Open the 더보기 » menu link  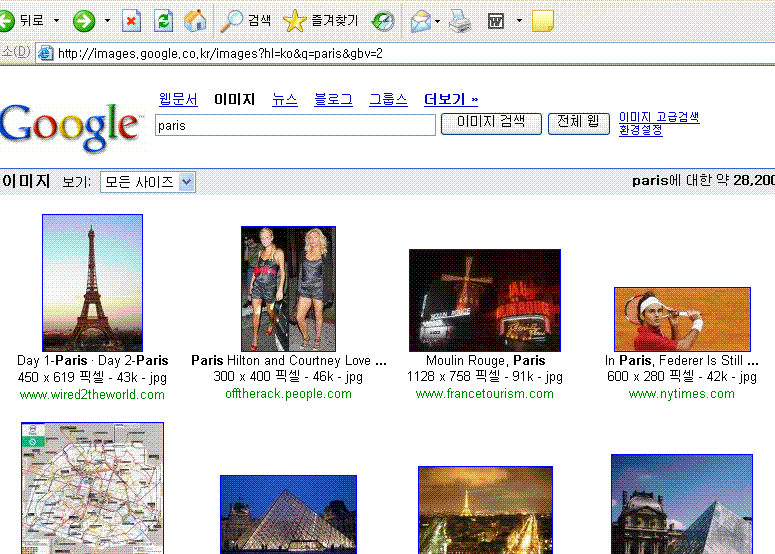[451, 99]
